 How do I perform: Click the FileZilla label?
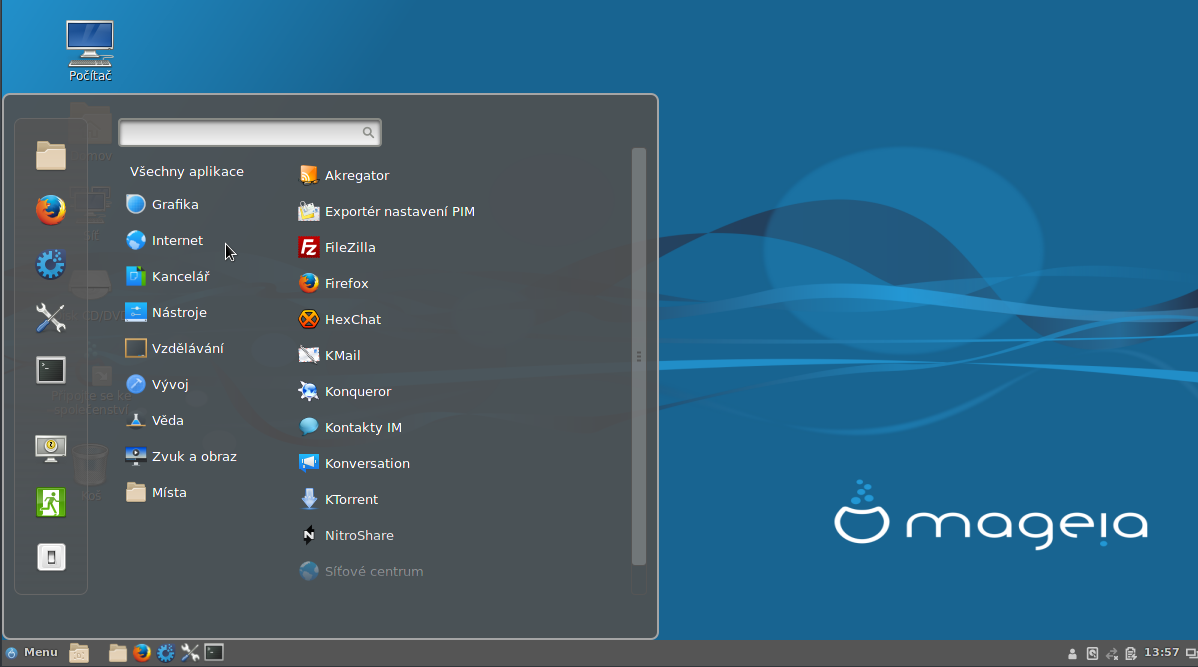(x=350, y=247)
